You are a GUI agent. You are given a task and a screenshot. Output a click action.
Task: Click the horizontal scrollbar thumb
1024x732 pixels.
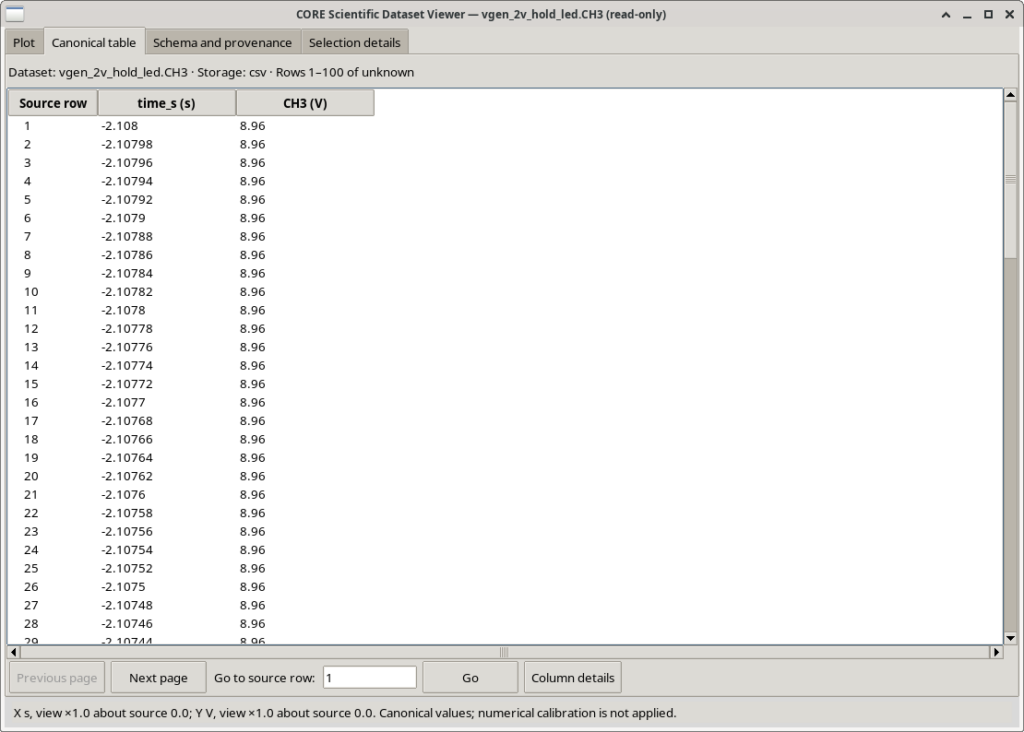coord(504,652)
